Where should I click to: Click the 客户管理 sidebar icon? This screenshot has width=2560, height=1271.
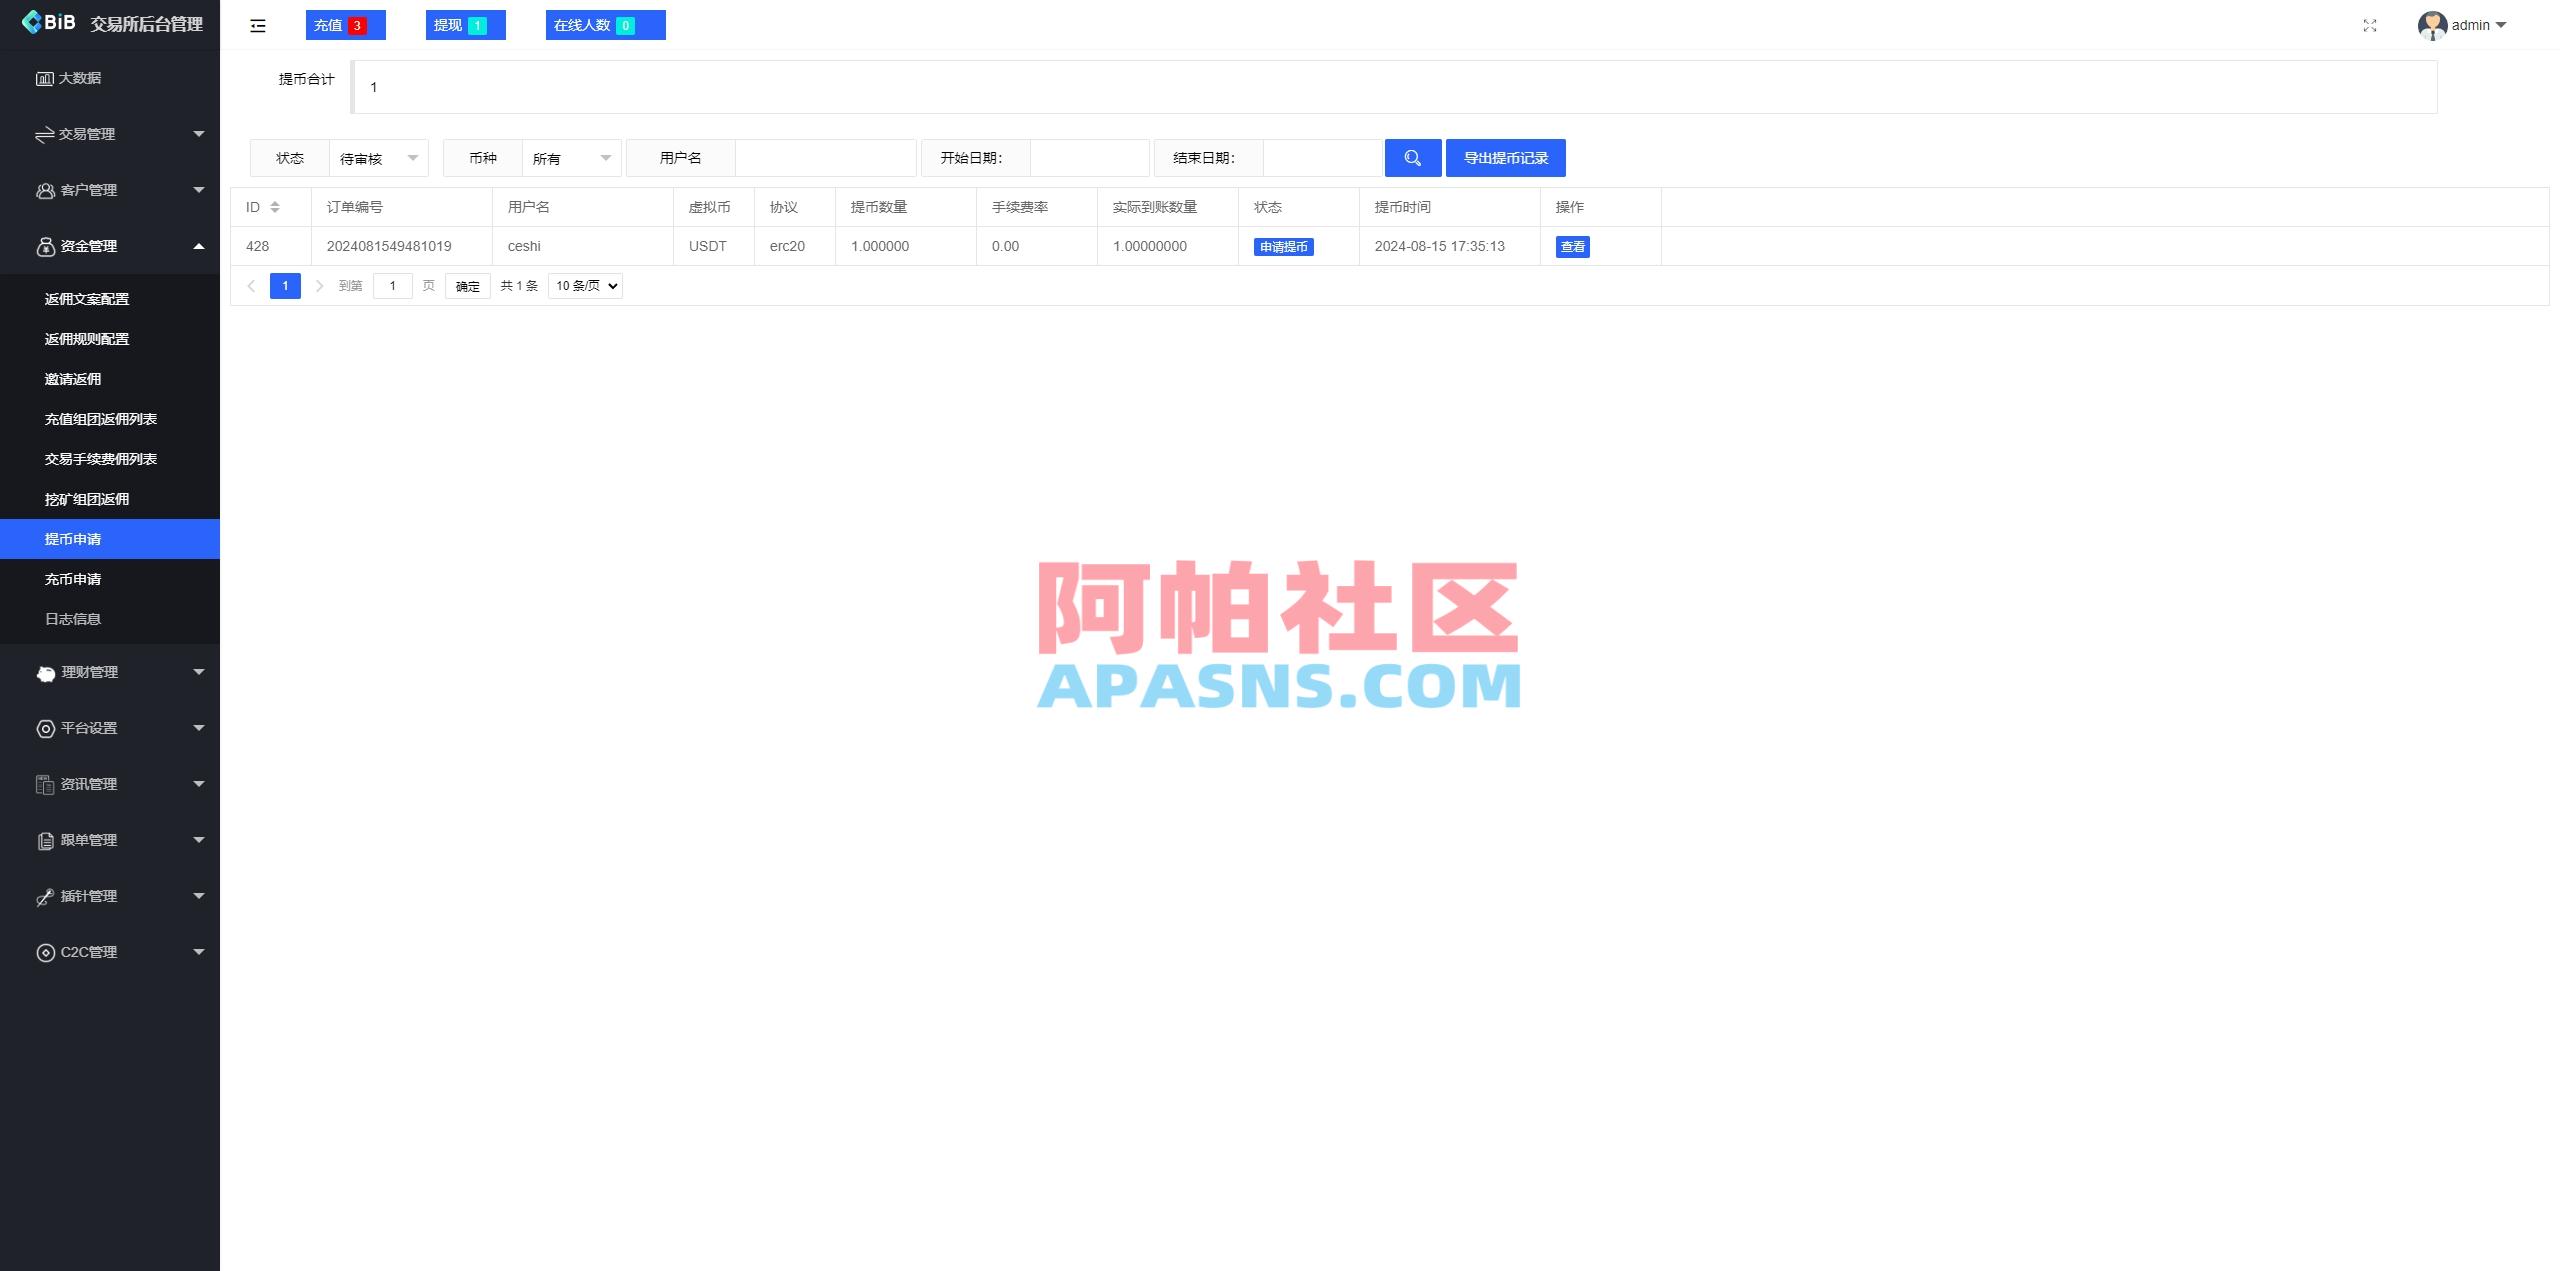45,189
